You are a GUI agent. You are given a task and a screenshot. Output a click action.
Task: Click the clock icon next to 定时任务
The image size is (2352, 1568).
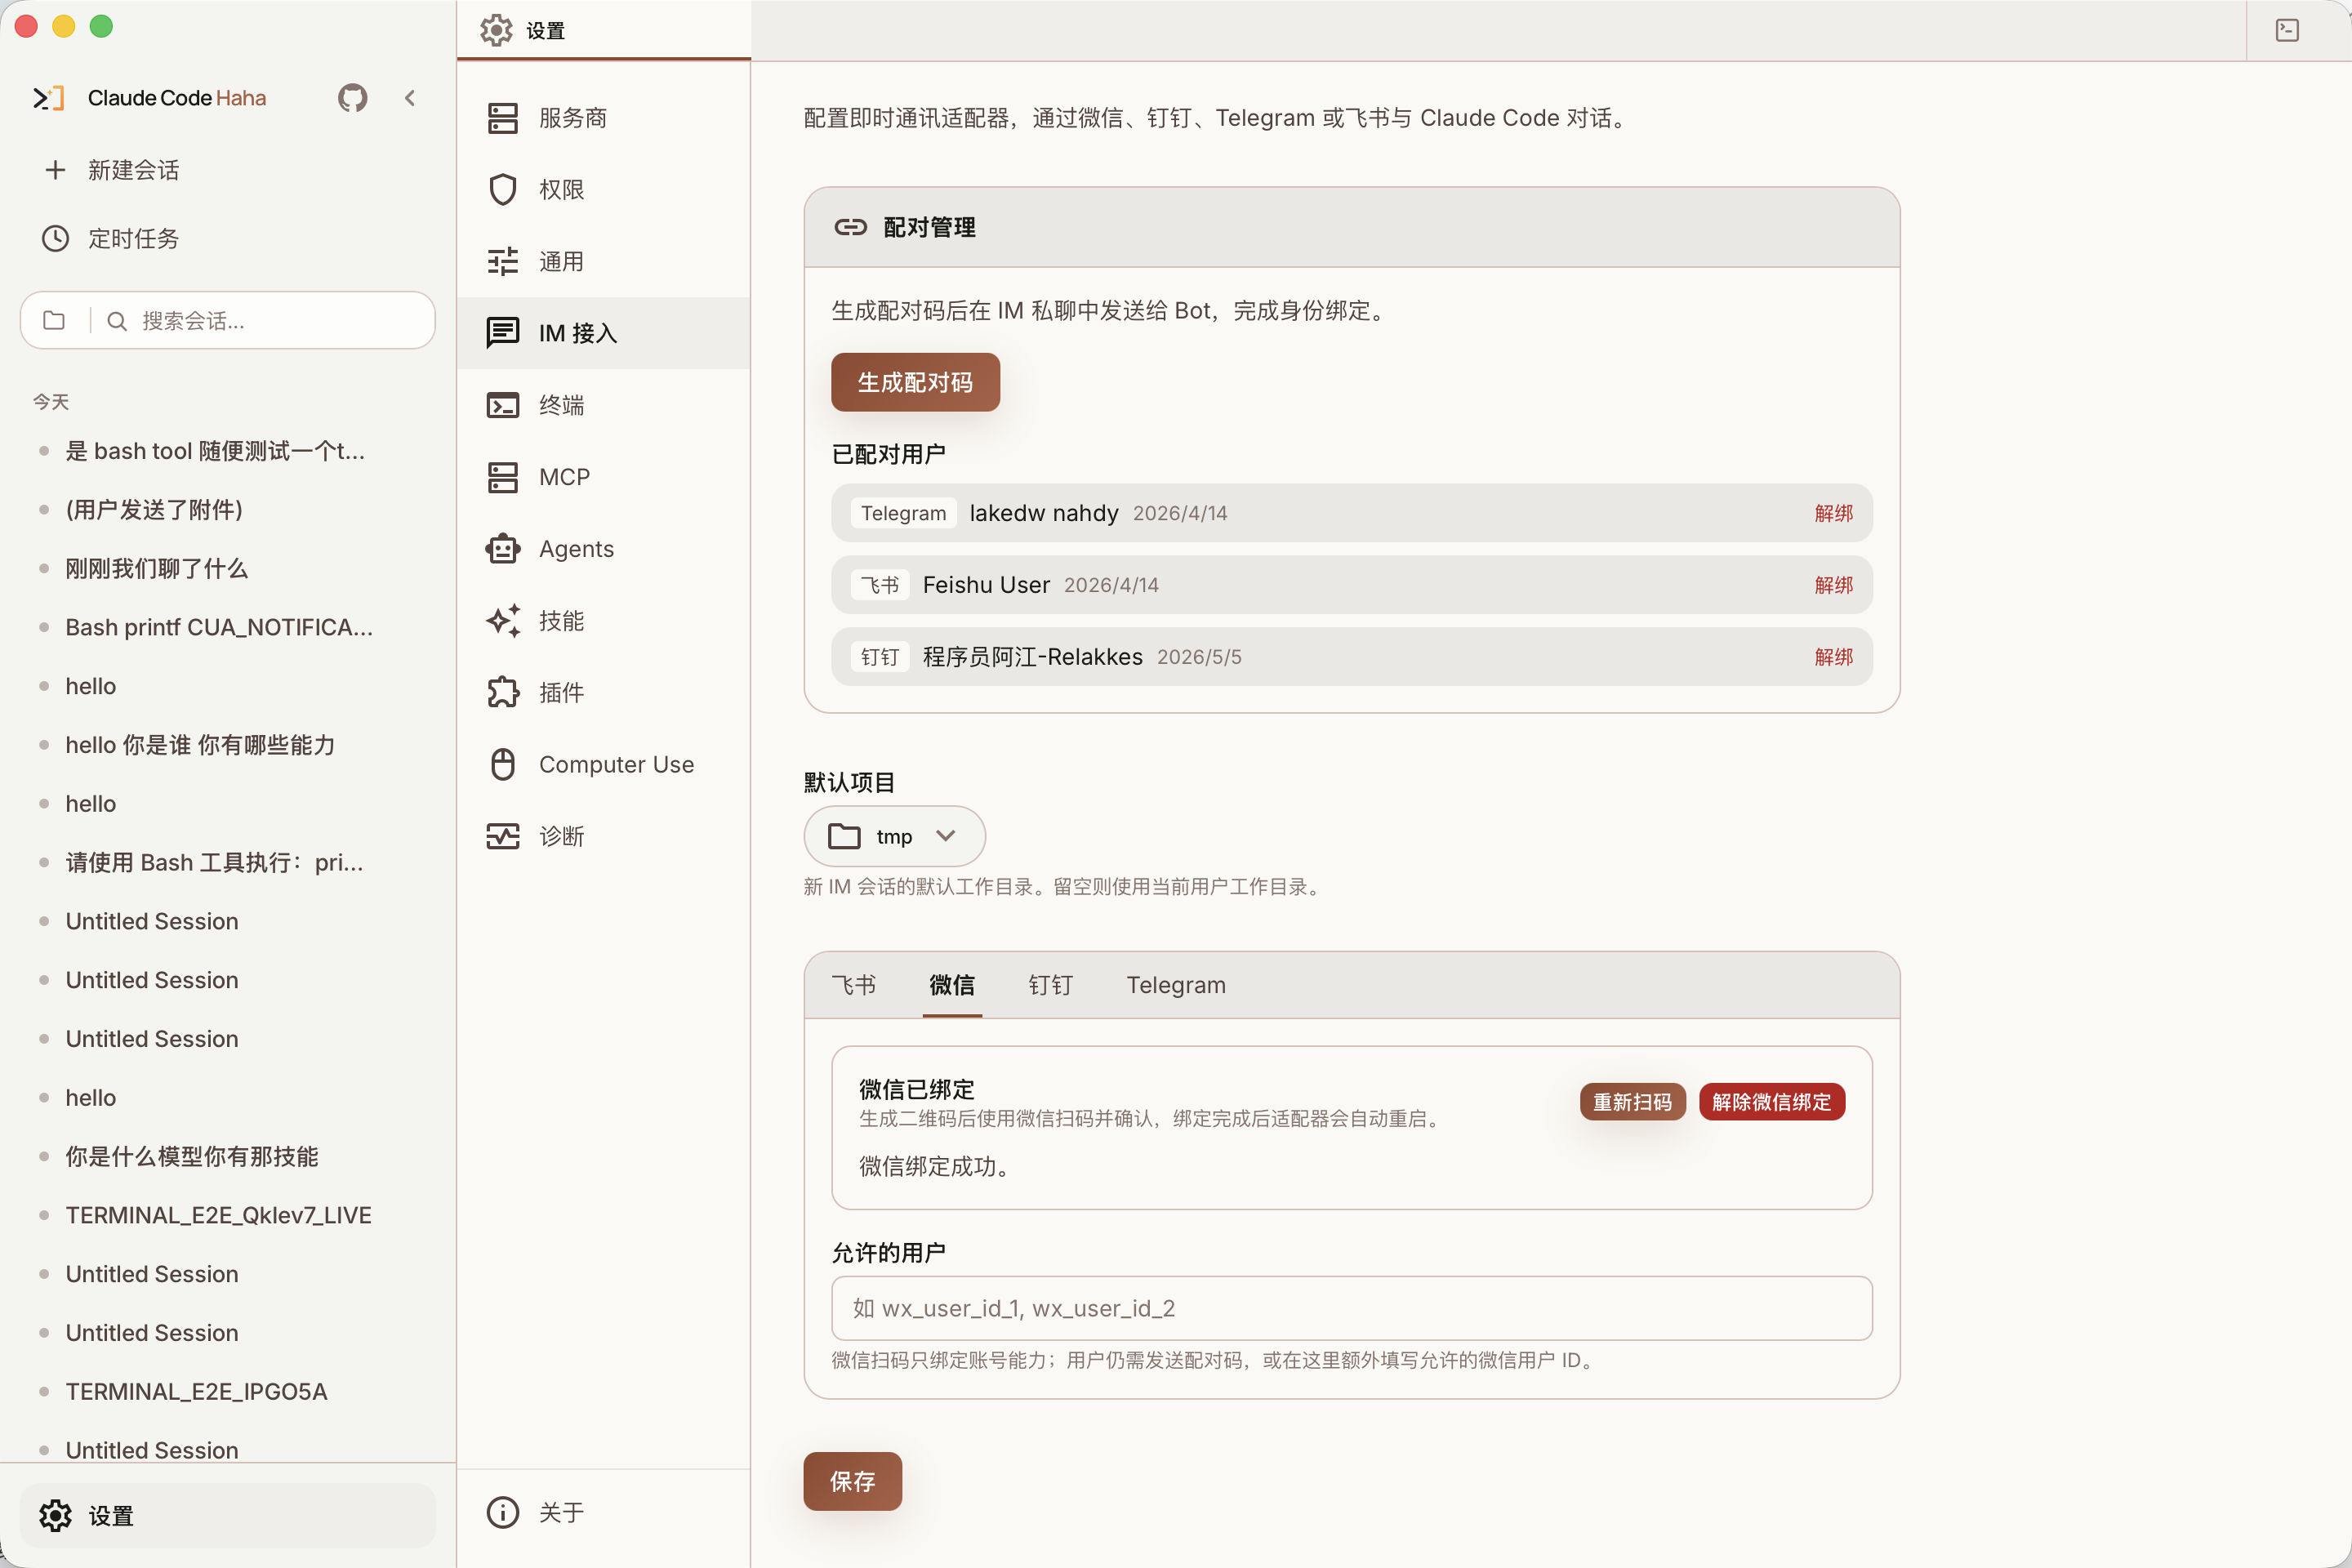click(55, 238)
